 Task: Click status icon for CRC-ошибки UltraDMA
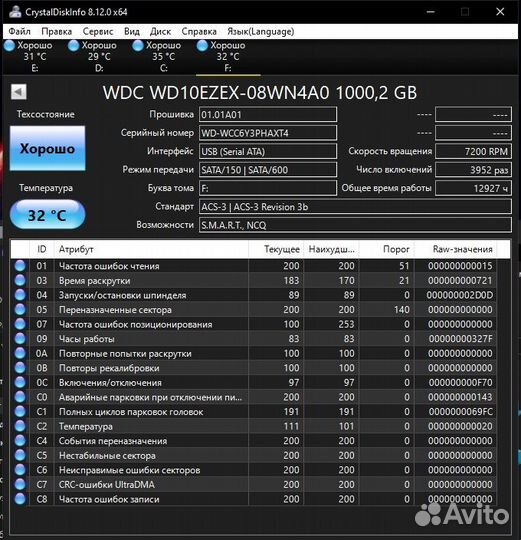(x=20, y=484)
